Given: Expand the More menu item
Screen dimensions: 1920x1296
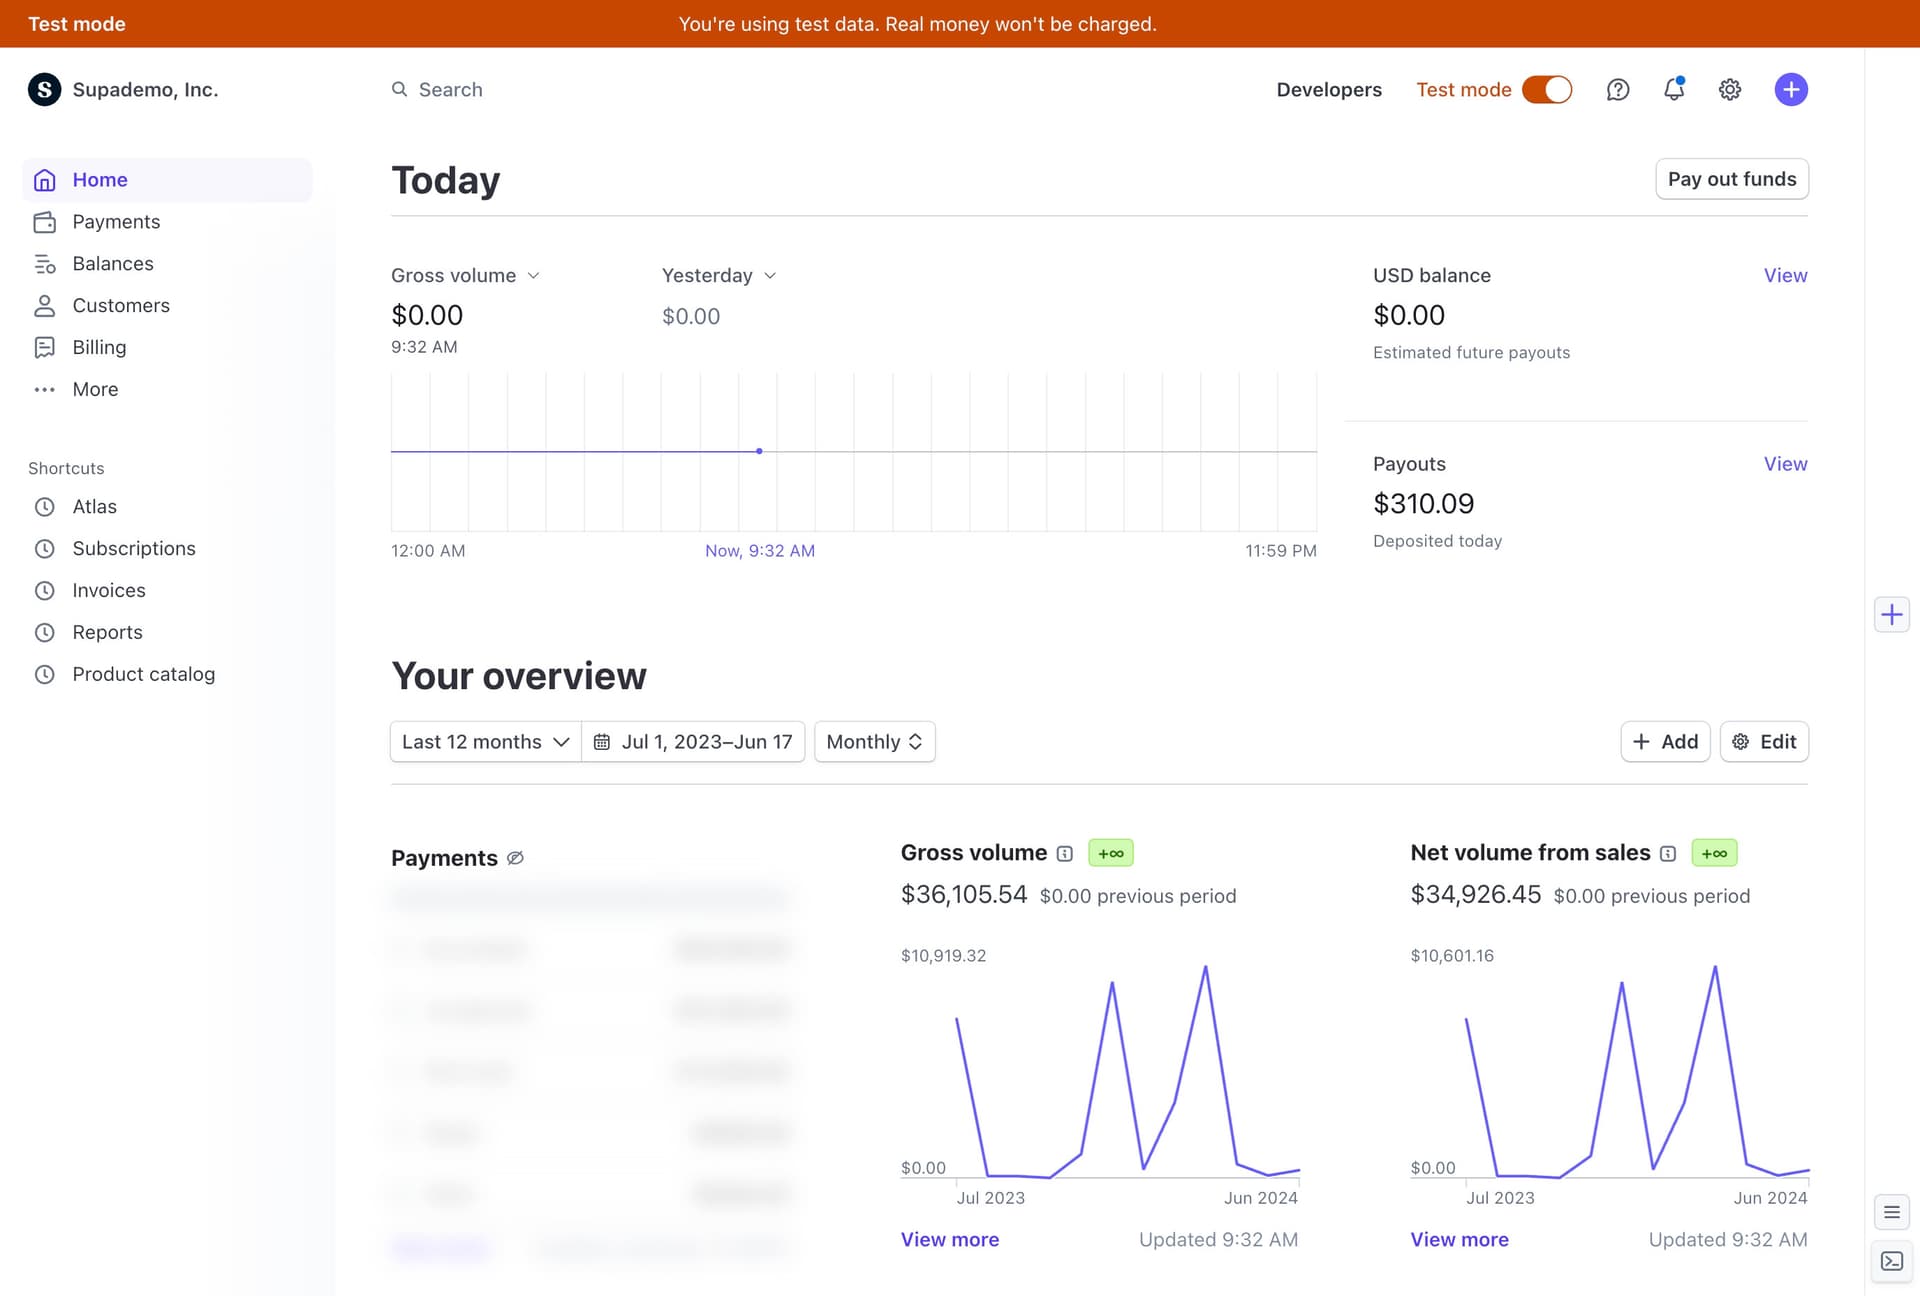Looking at the screenshot, I should (95, 389).
